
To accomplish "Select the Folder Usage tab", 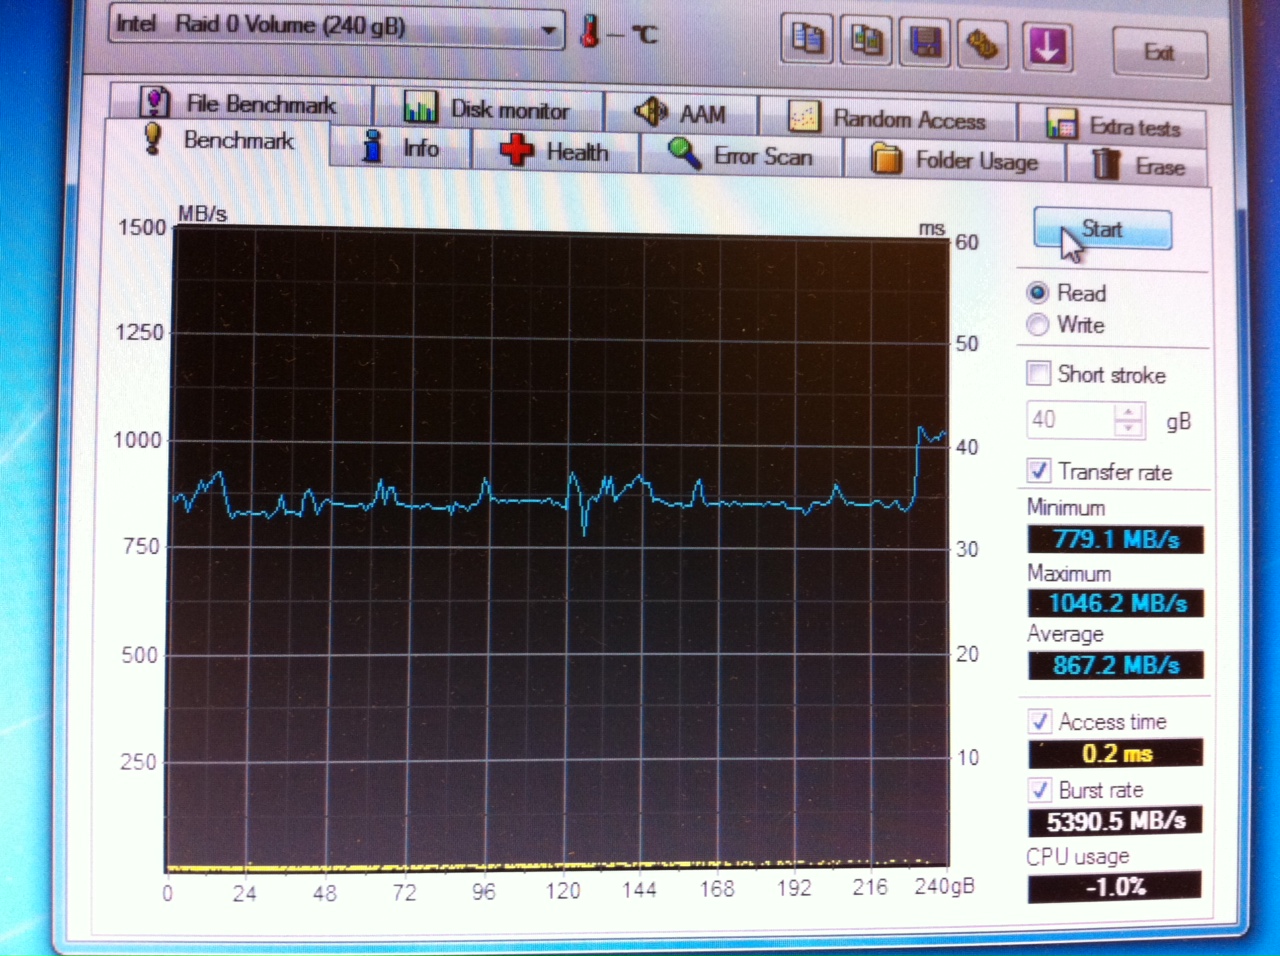I will click(955, 161).
